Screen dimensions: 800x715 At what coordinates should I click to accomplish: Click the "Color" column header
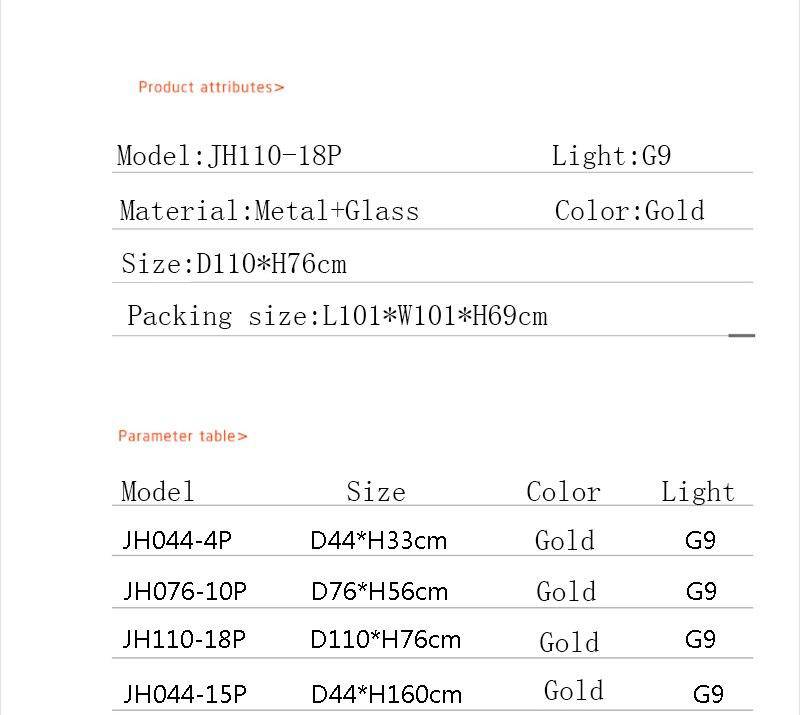point(563,492)
